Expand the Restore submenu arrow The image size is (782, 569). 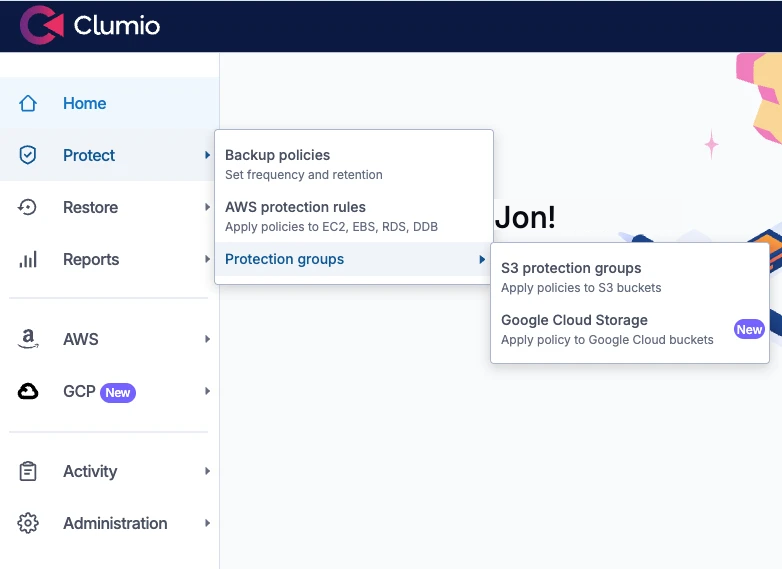[207, 207]
